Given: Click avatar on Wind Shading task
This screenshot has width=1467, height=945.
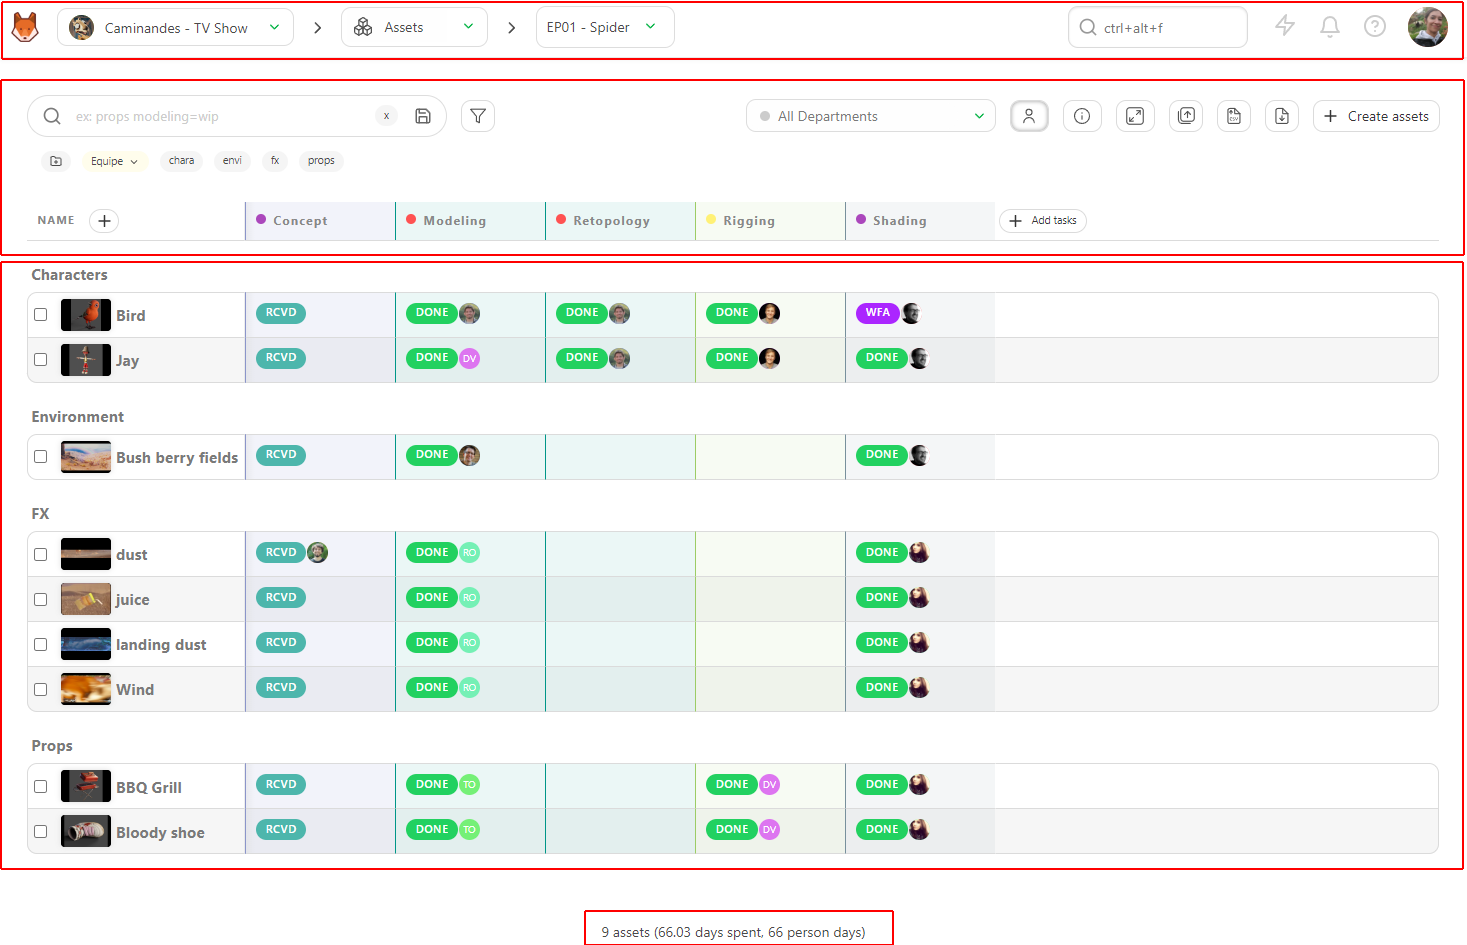Looking at the screenshot, I should [919, 687].
